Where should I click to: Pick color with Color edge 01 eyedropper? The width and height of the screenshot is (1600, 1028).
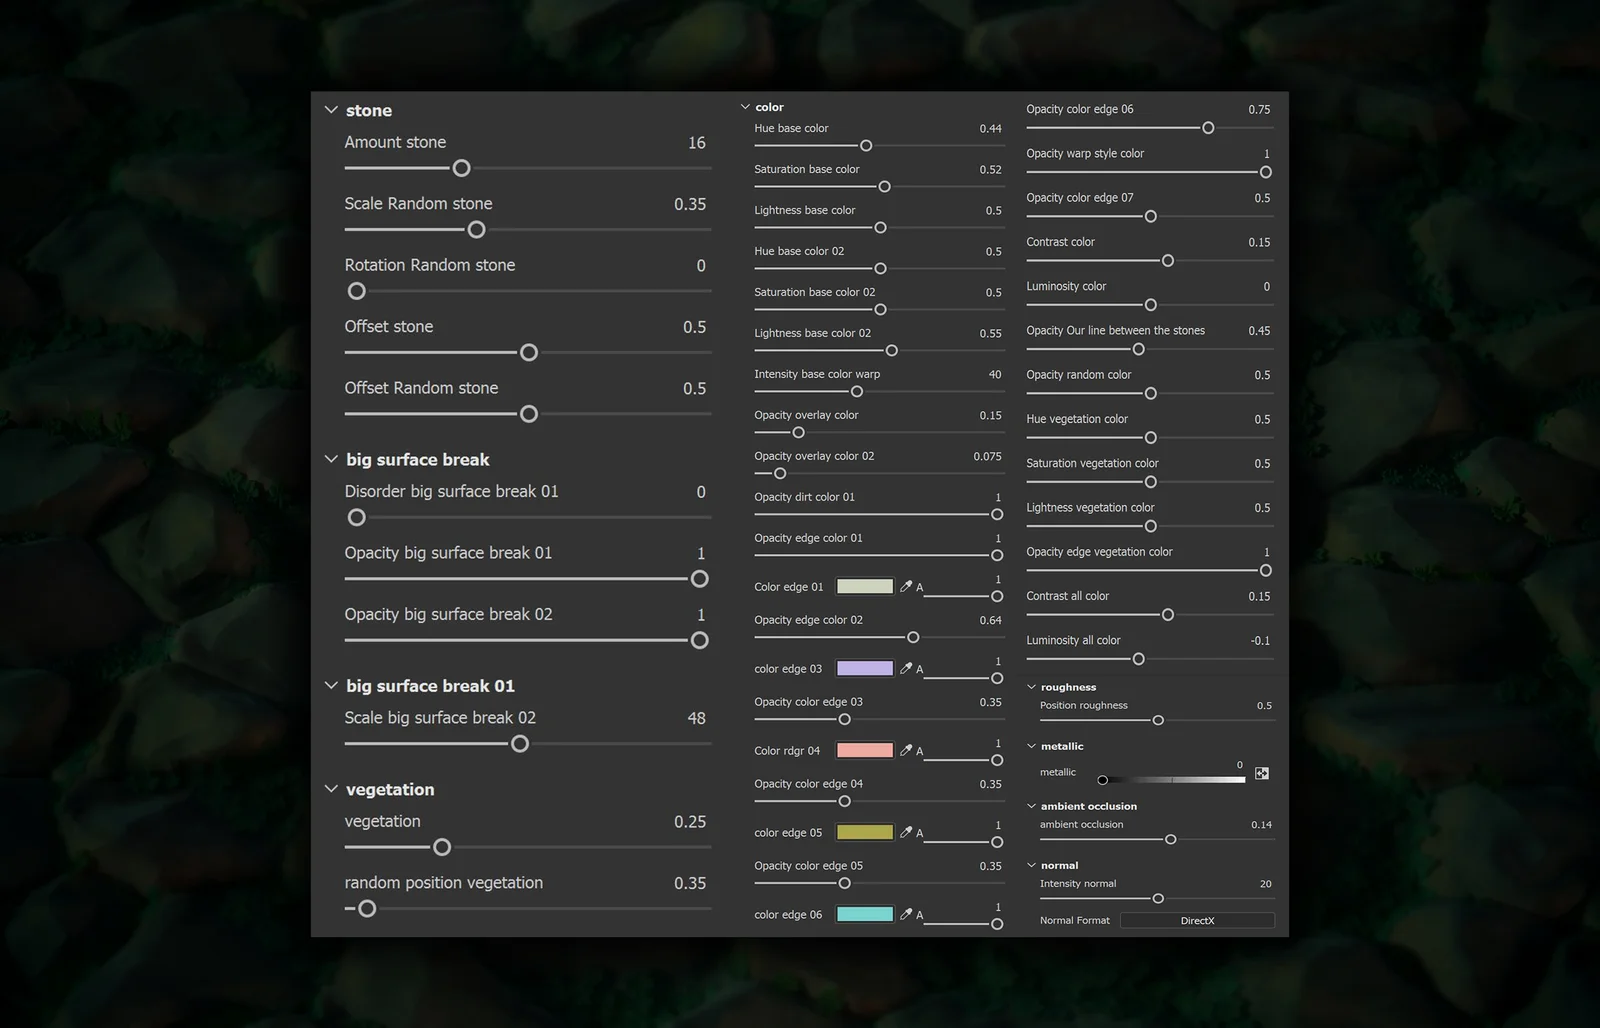906,587
